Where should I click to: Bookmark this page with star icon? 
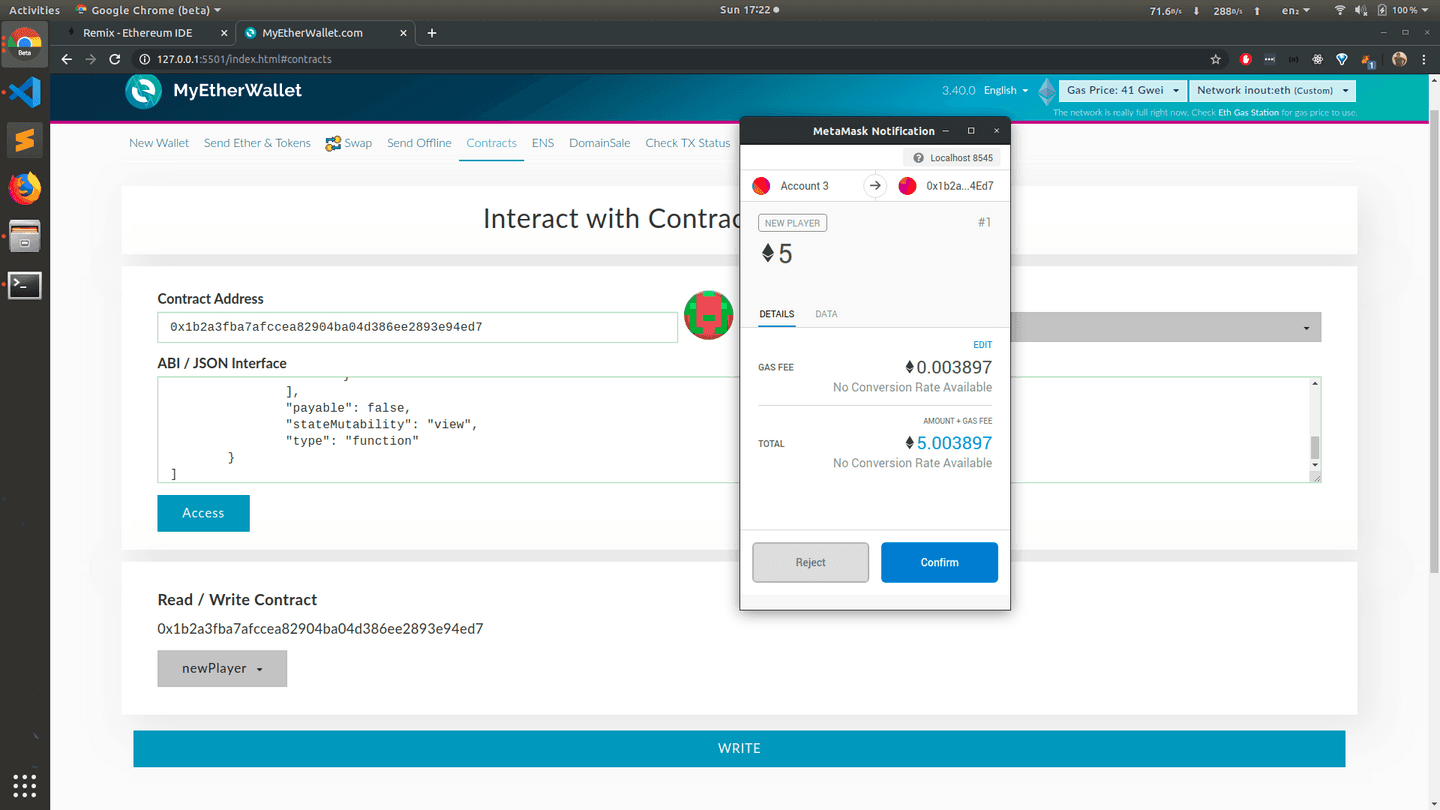tap(1216, 59)
